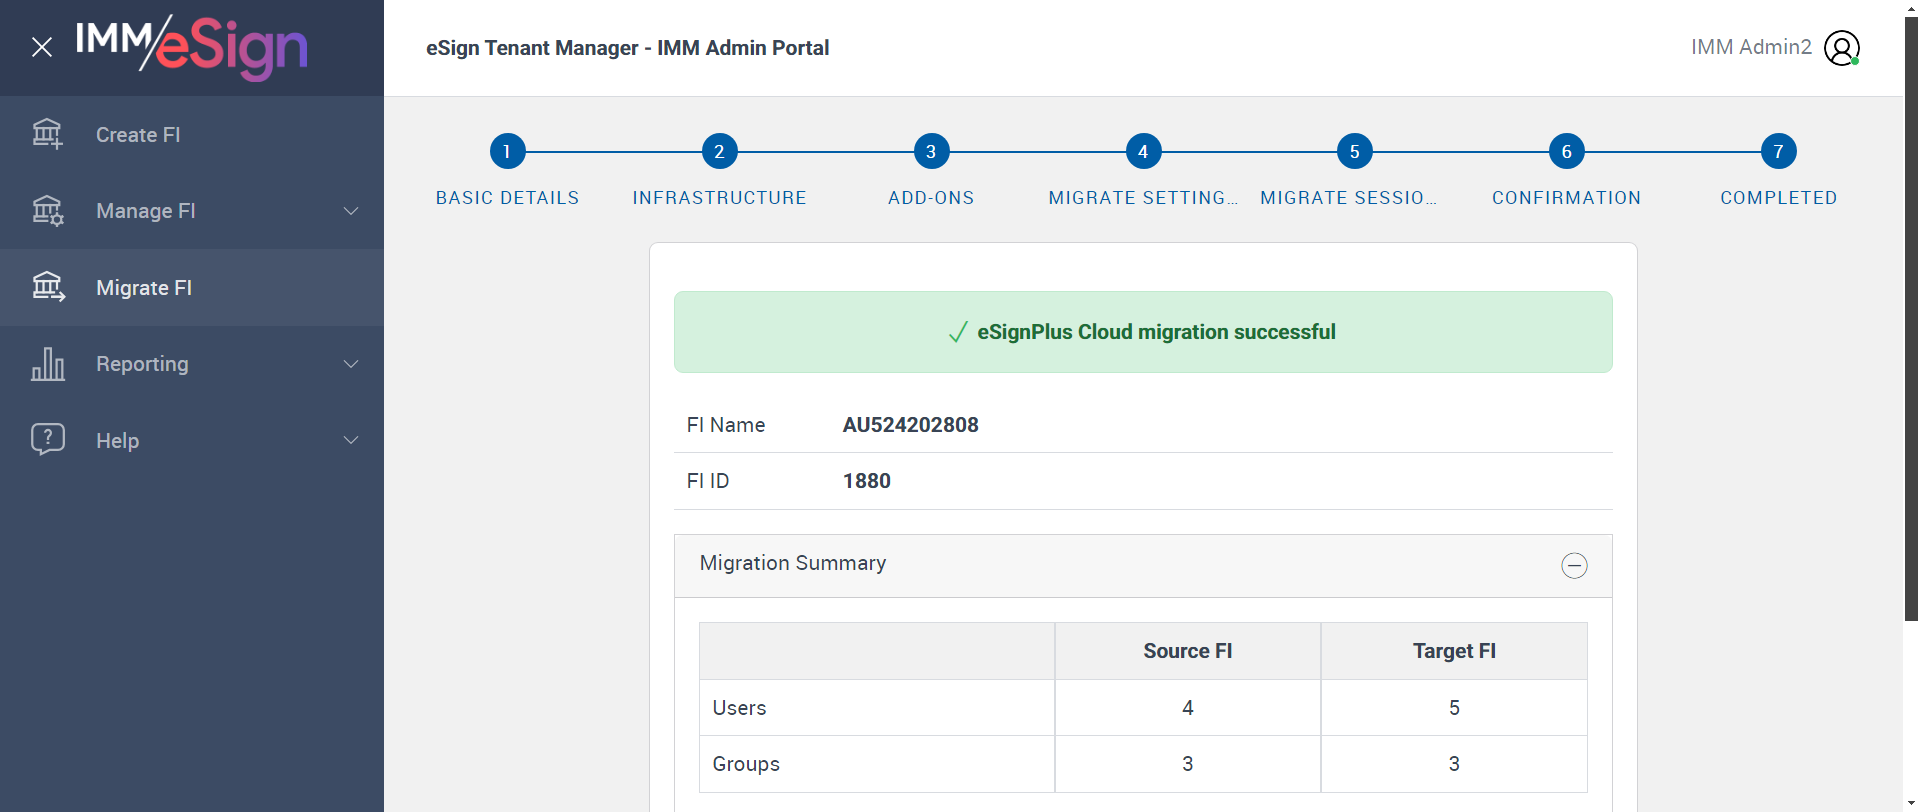The height and width of the screenshot is (812, 1920).
Task: Expand the Manage FI chevron
Action: [351, 211]
